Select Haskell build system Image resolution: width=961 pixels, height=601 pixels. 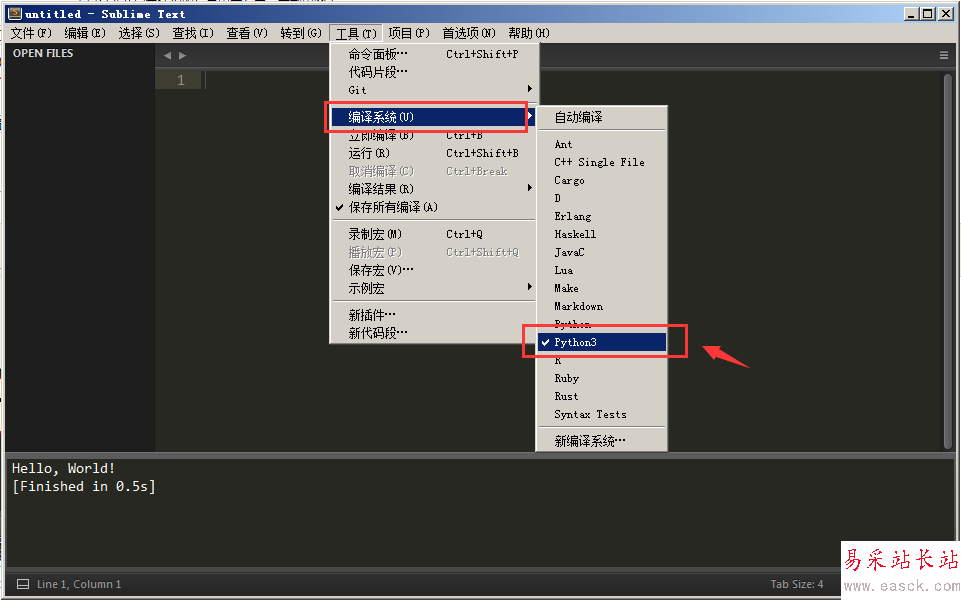click(602, 235)
